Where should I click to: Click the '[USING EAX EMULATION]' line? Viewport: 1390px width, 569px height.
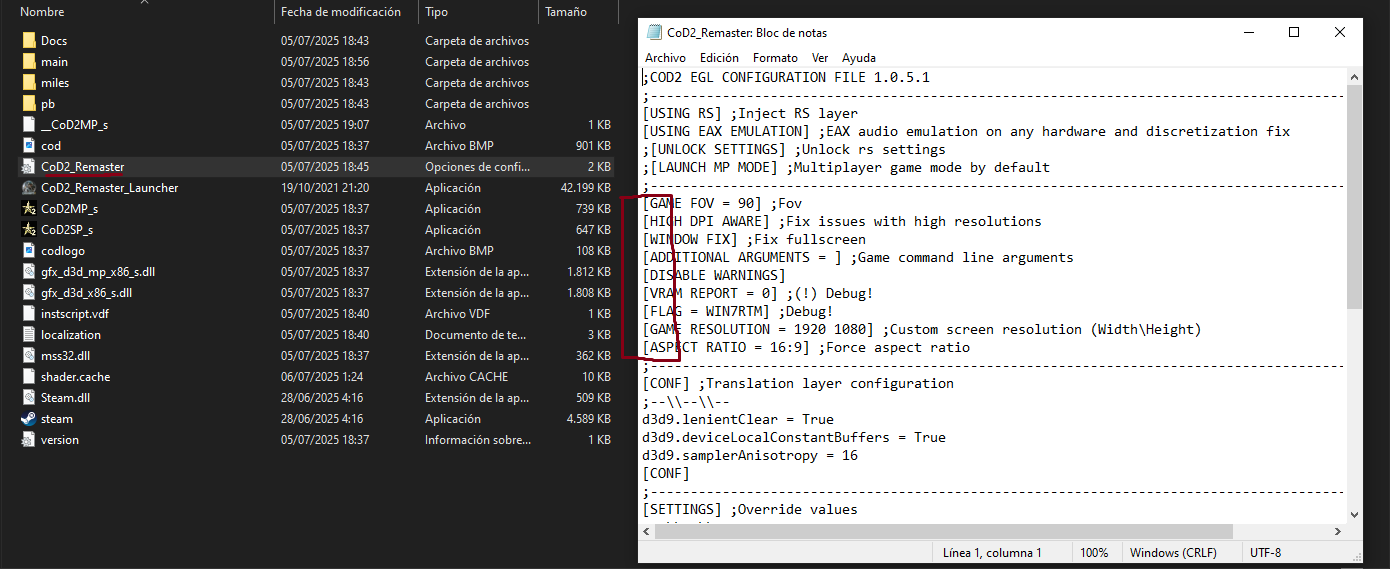[x=966, y=131]
